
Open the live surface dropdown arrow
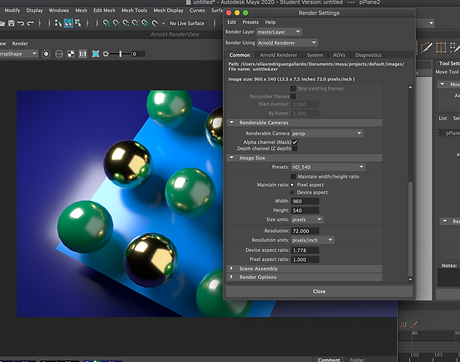click(x=163, y=23)
